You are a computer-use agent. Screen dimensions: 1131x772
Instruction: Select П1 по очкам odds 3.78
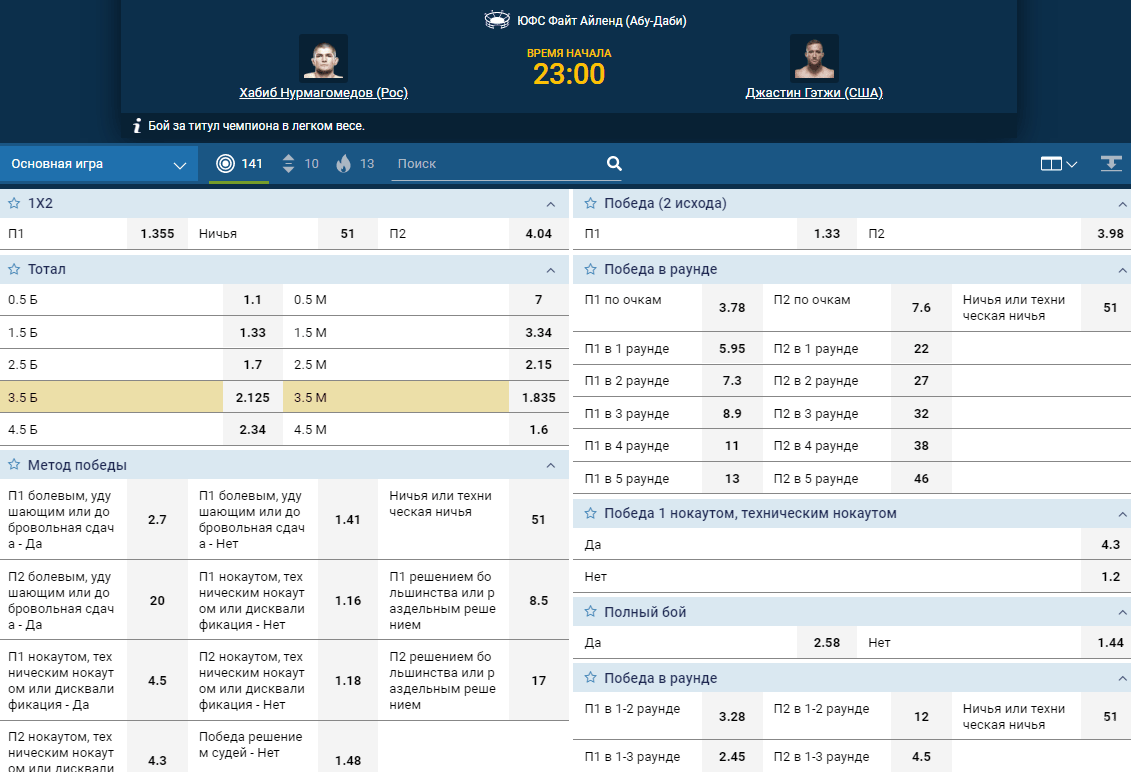[732, 307]
